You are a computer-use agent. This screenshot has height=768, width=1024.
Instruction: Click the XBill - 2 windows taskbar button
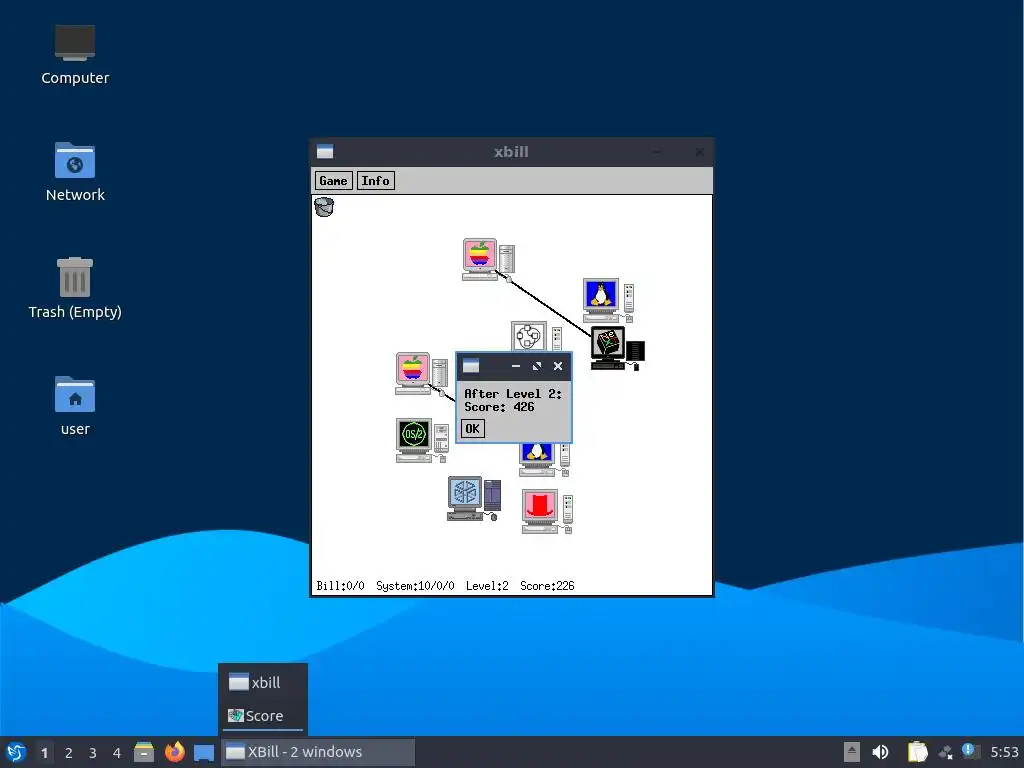317,752
